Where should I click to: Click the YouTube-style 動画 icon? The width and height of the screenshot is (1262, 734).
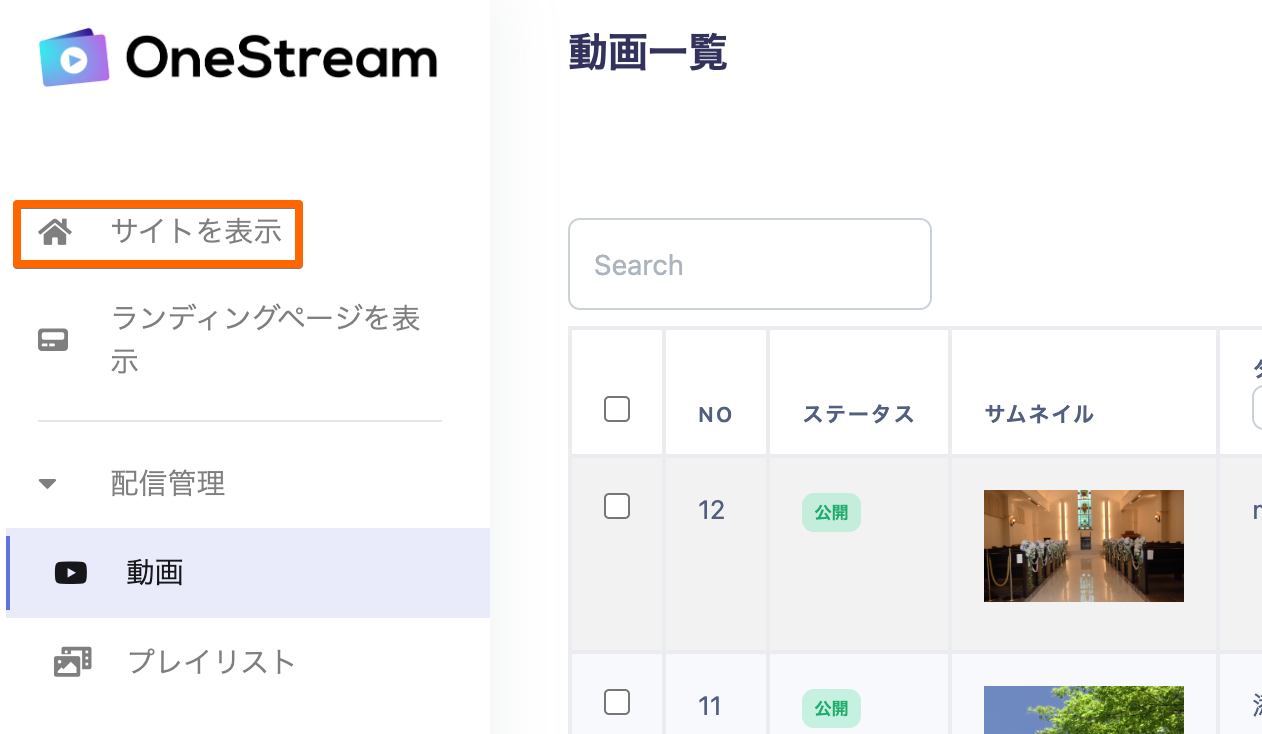70,573
